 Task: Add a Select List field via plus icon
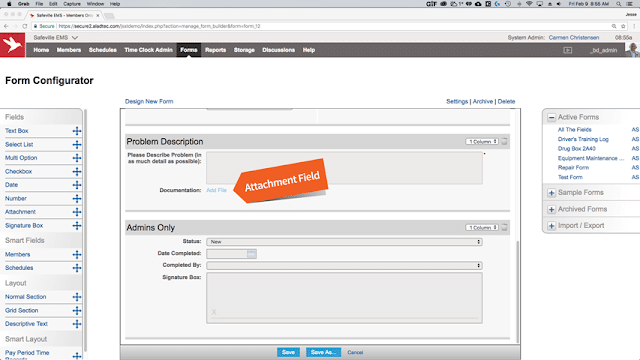coord(77,144)
